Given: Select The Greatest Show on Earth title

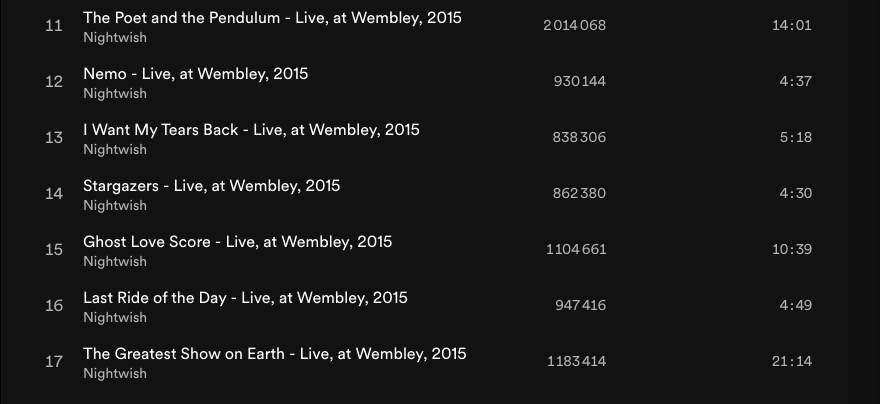Looking at the screenshot, I should [x=274, y=354].
